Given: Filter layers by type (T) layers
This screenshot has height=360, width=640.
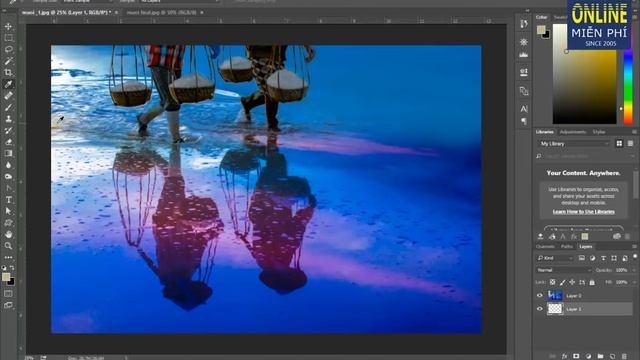Looking at the screenshot, I should coord(603,258).
